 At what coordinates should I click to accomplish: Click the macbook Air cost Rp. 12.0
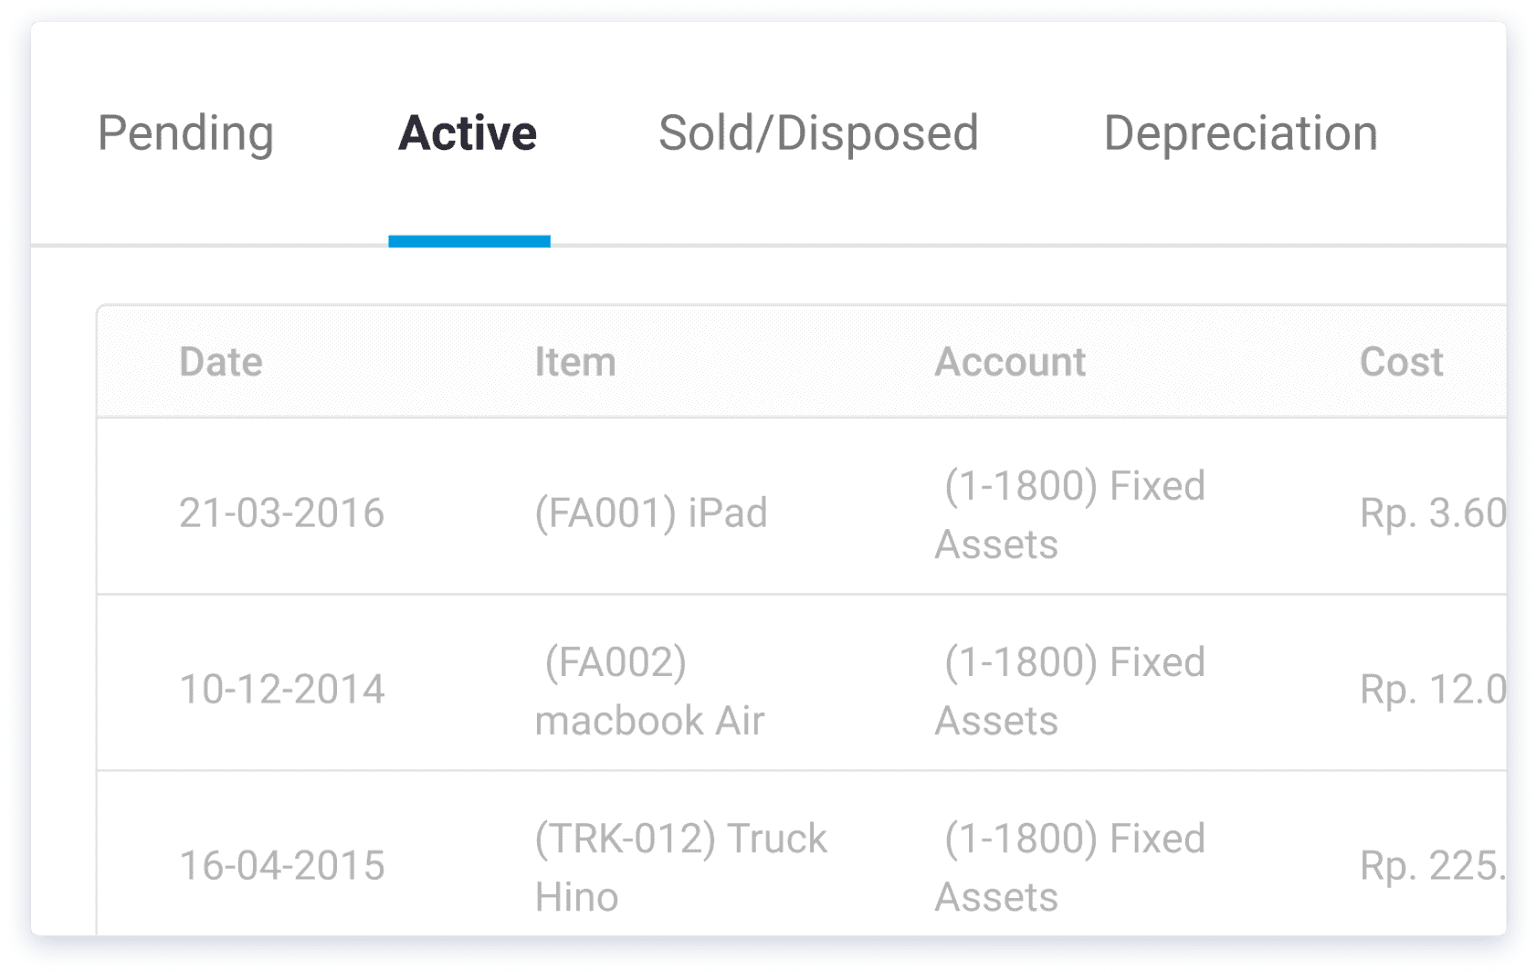click(1431, 689)
